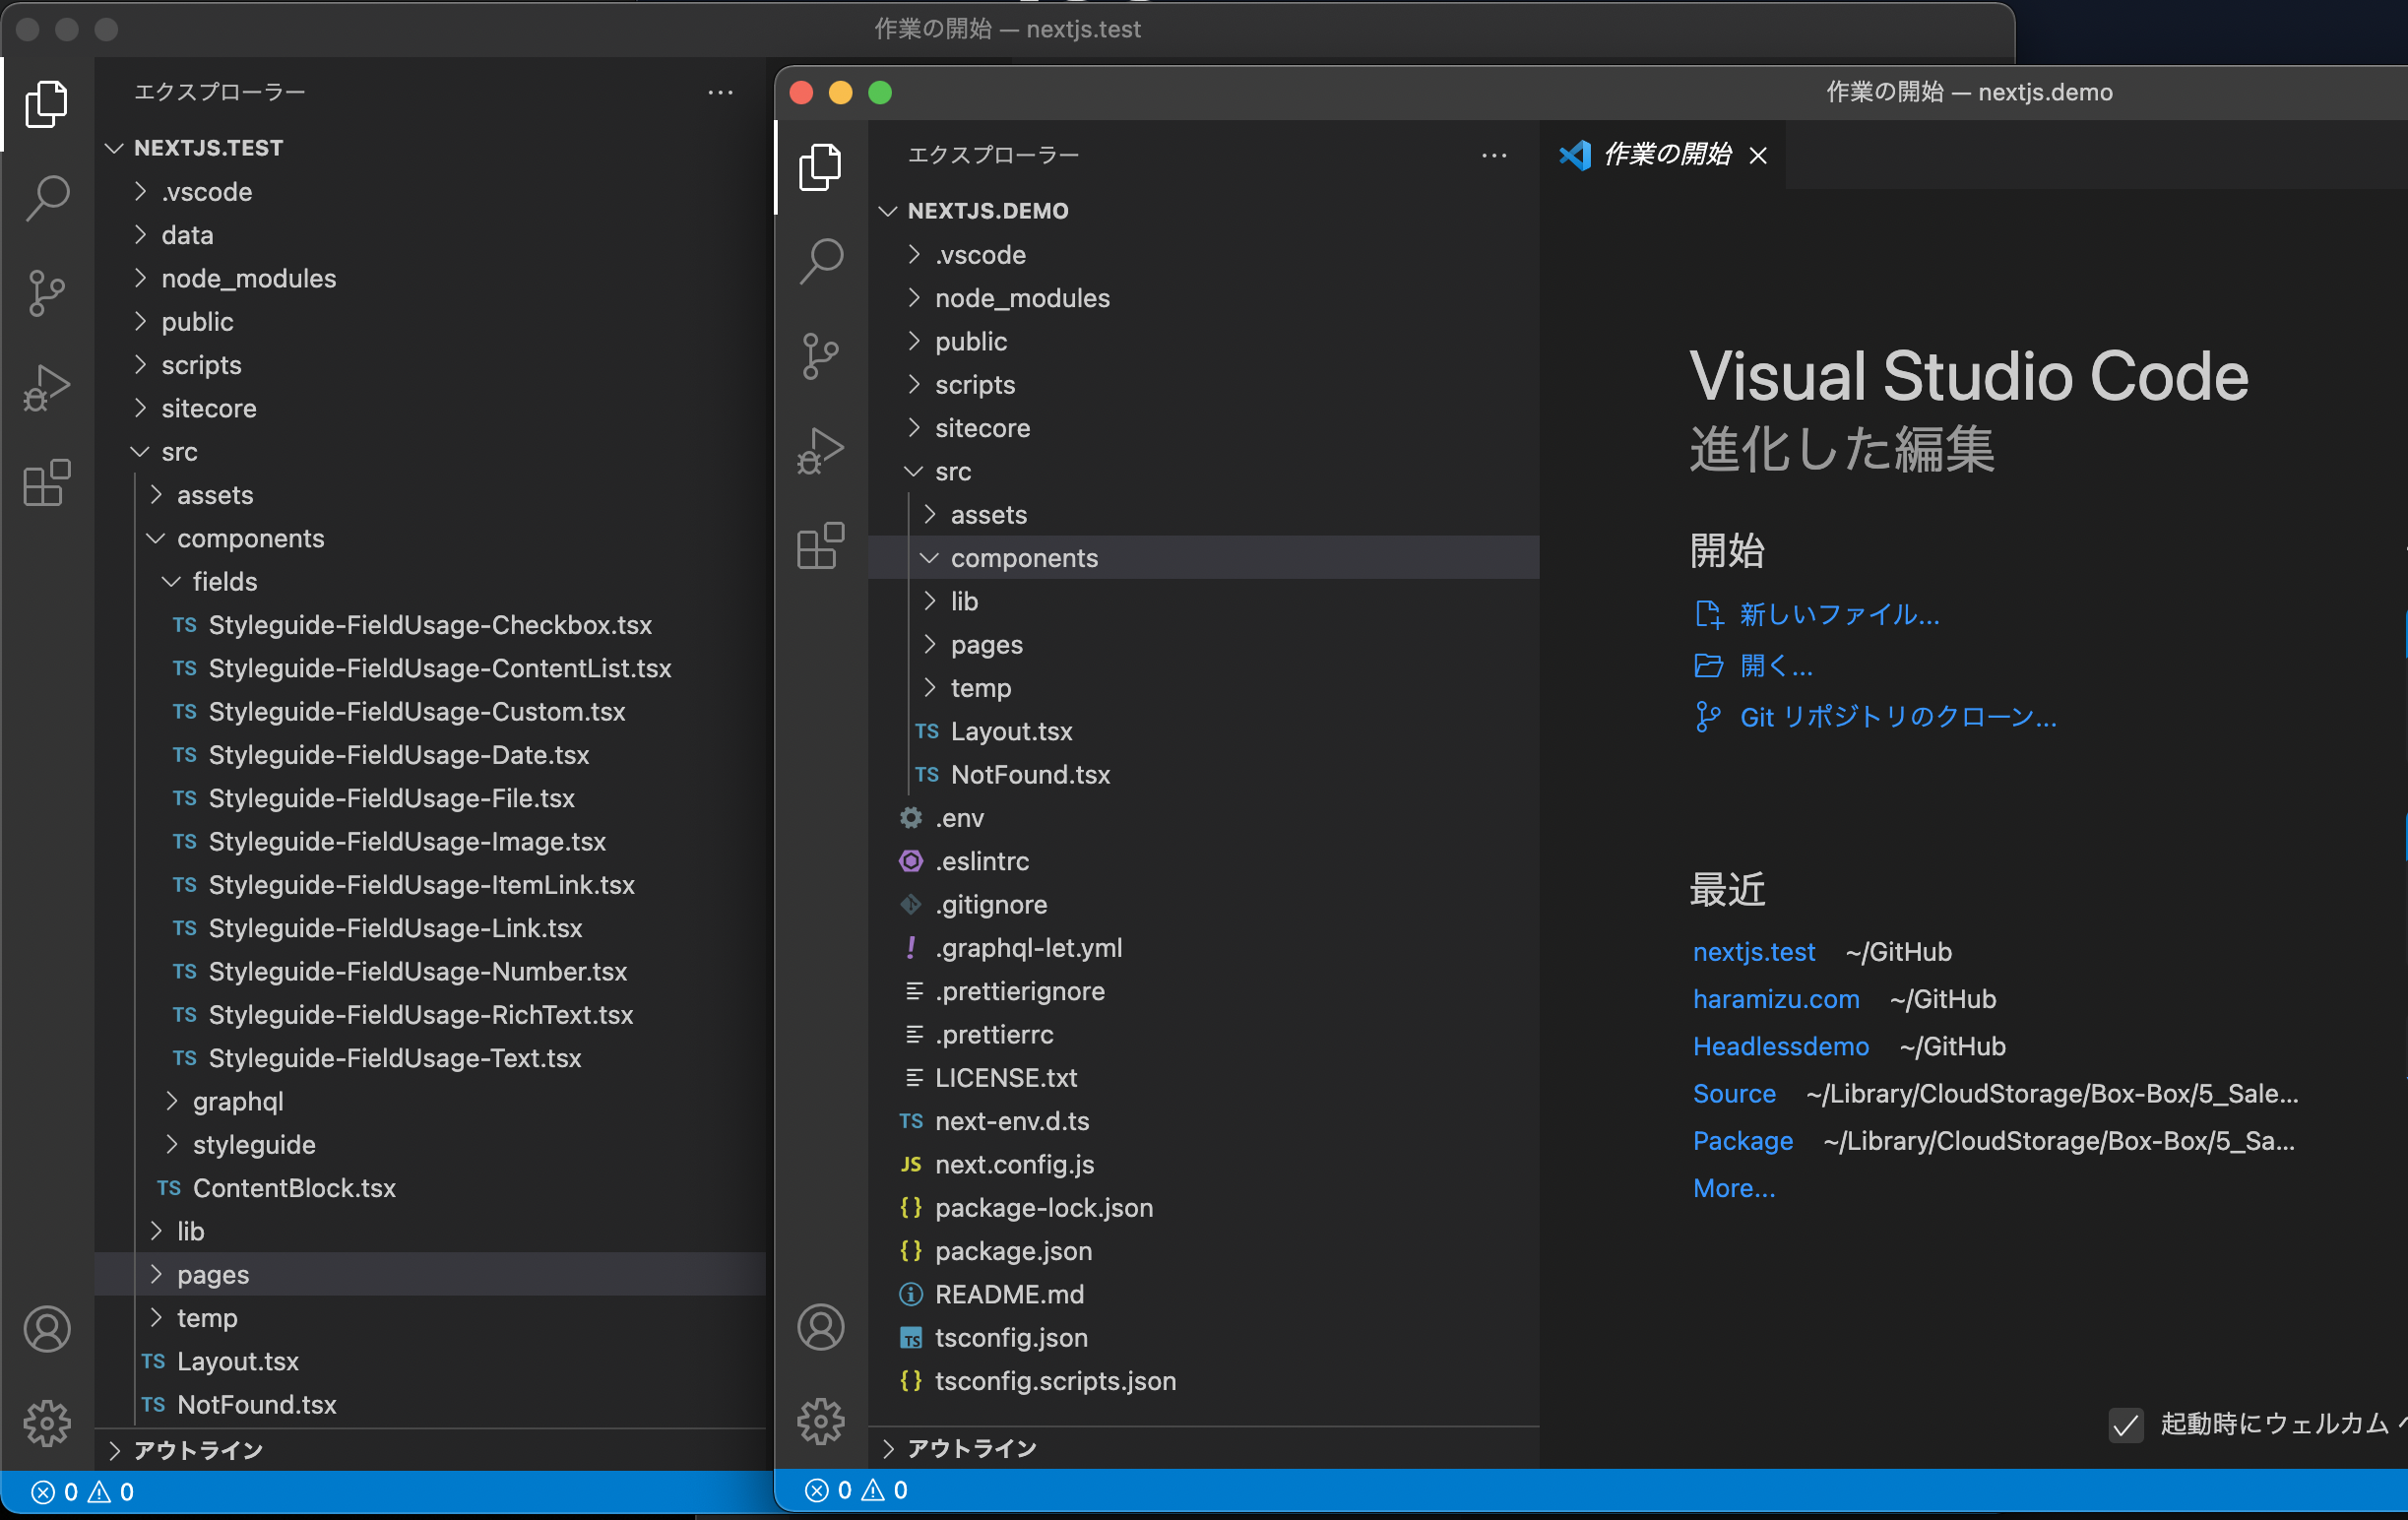
Task: Open Extensions icon in nextjs.test window
Action: pyautogui.click(x=47, y=483)
